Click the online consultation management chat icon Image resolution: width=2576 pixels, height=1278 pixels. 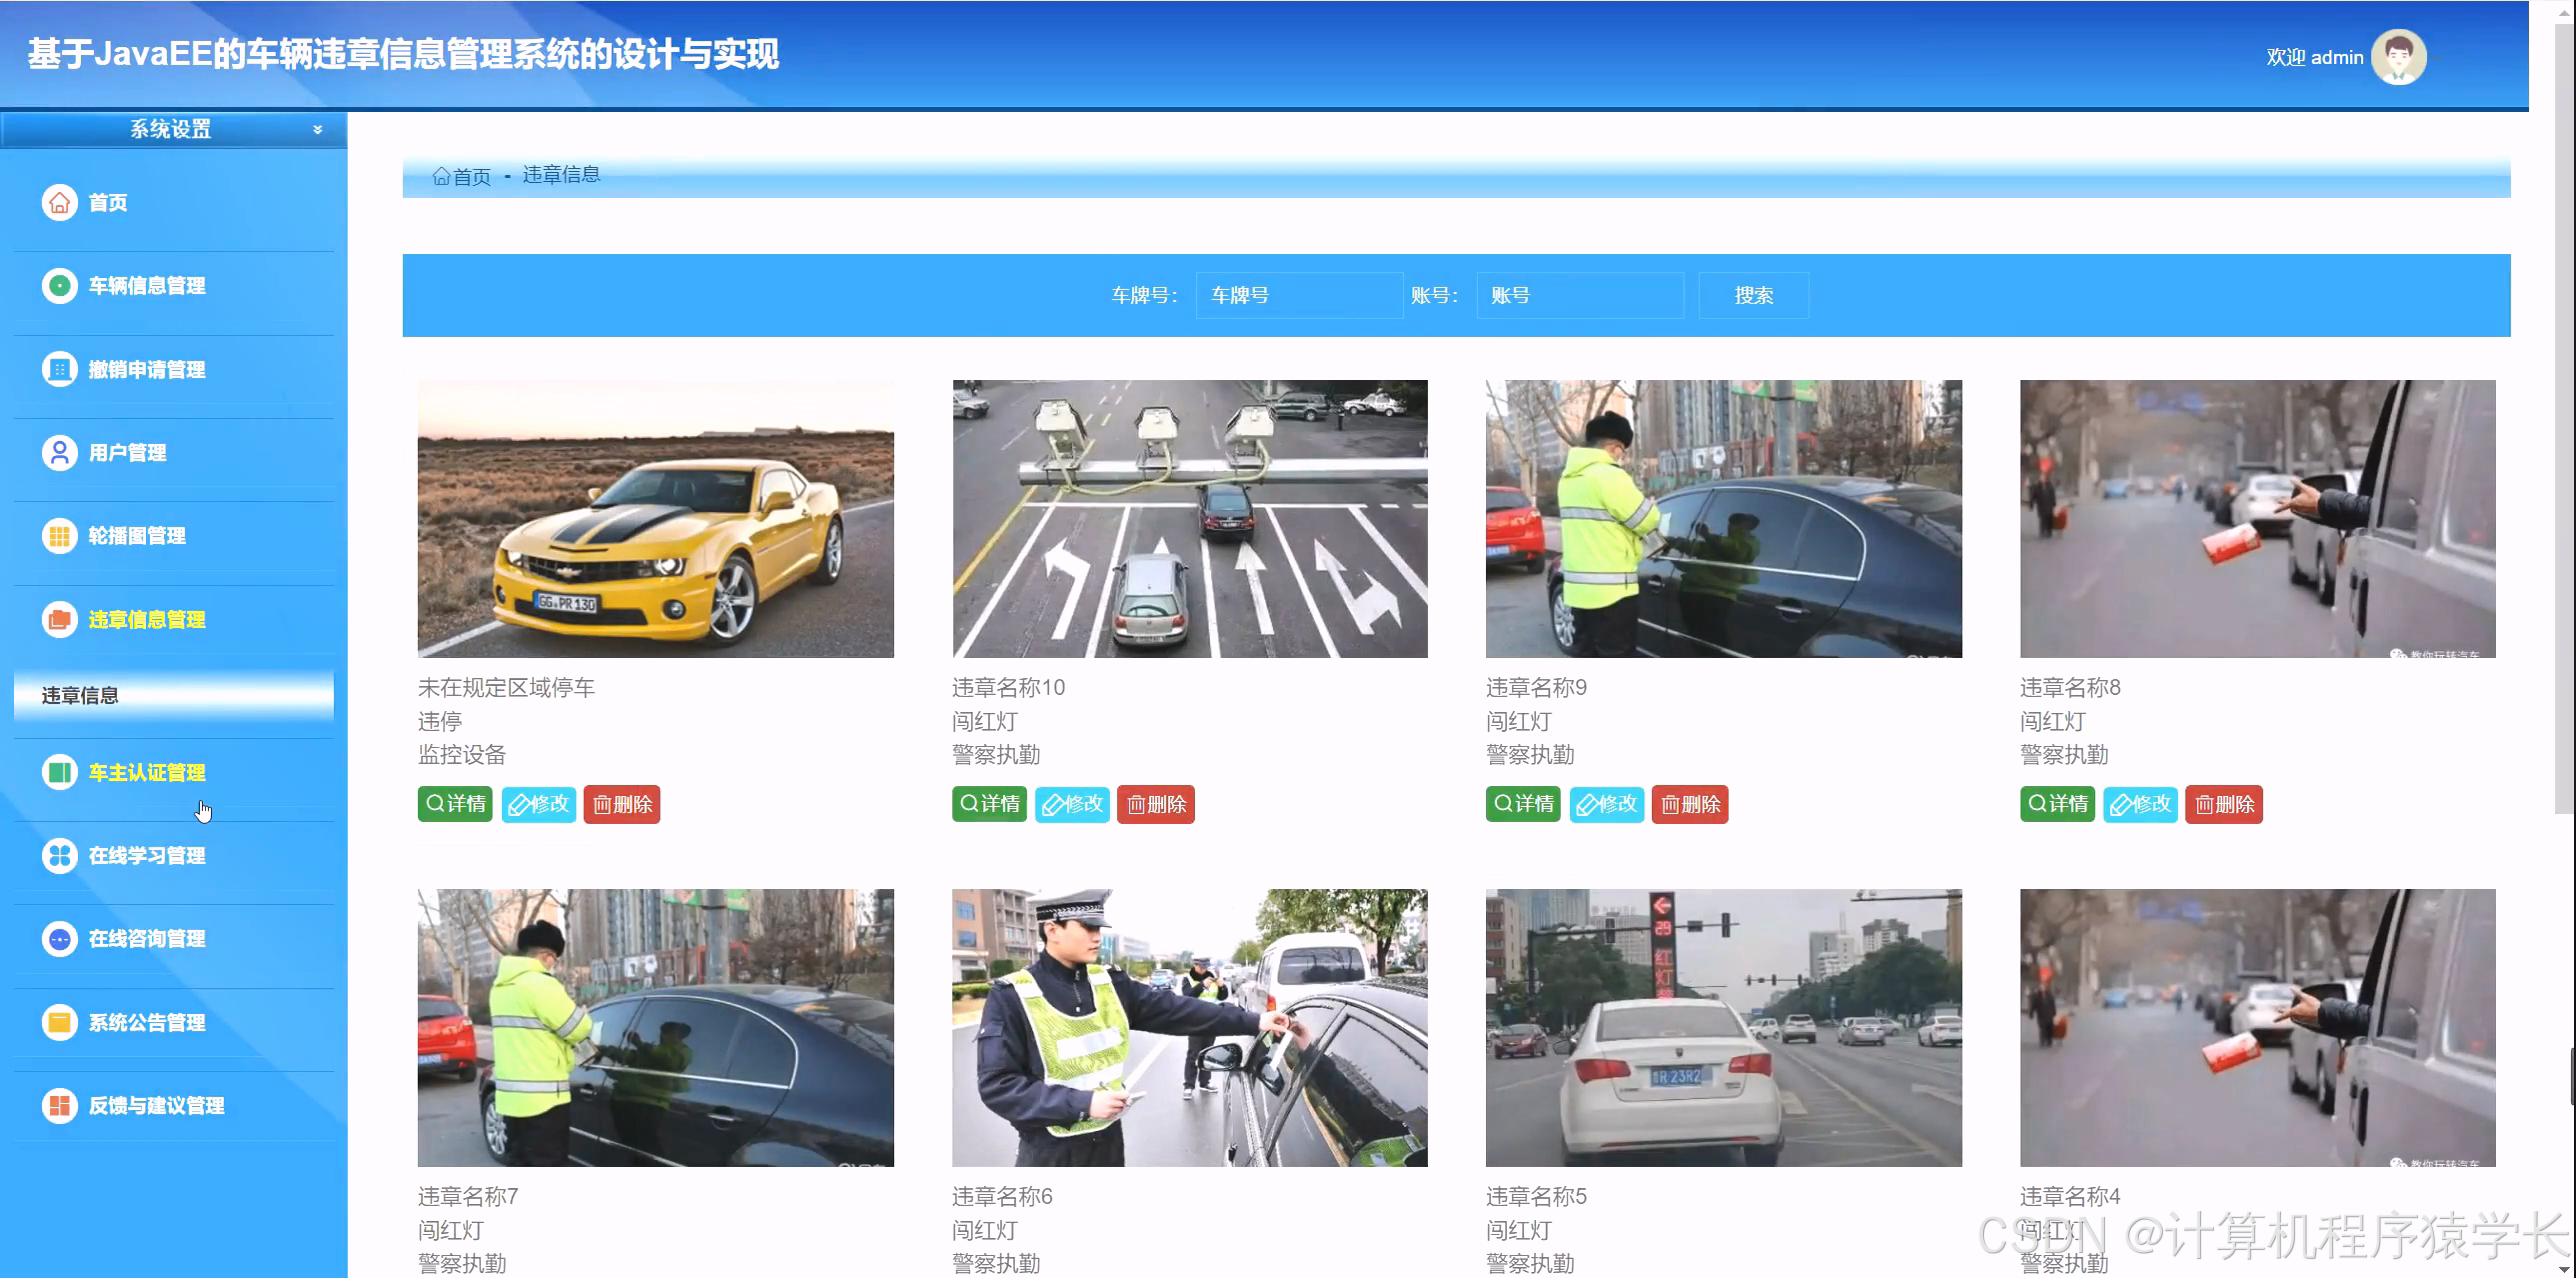click(60, 939)
